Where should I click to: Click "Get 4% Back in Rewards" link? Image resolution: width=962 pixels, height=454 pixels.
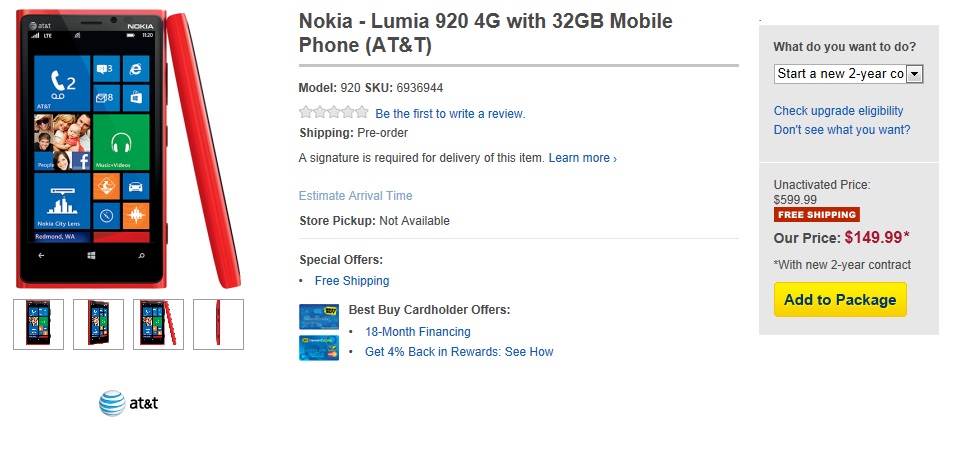tap(458, 352)
